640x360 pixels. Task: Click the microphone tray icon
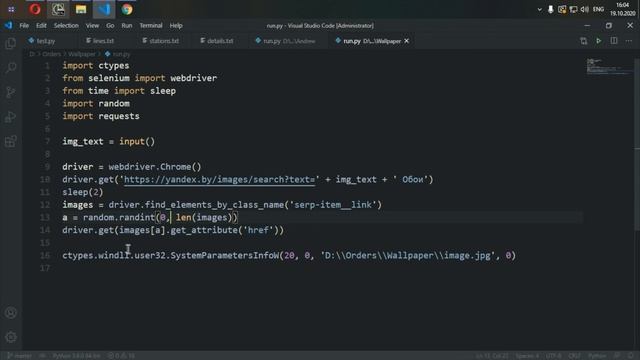click(x=551, y=9)
